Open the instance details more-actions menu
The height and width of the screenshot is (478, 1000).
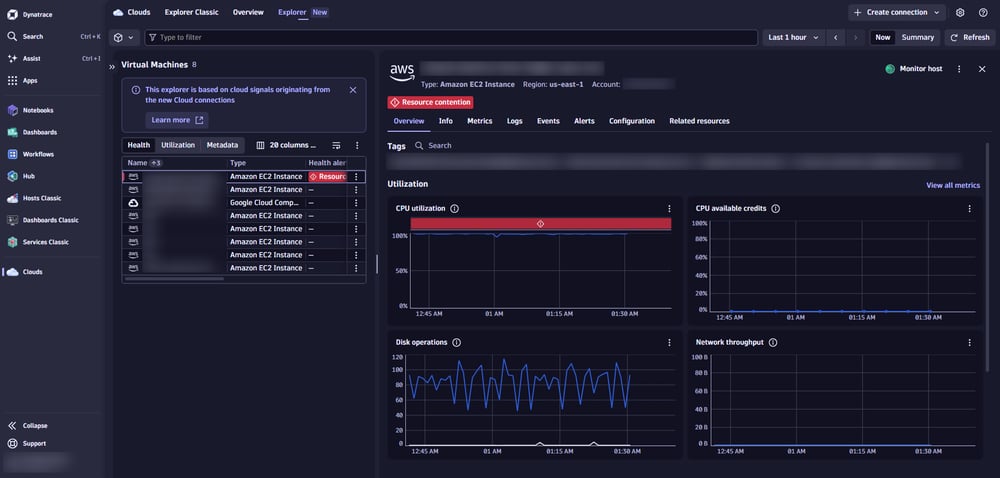(959, 69)
